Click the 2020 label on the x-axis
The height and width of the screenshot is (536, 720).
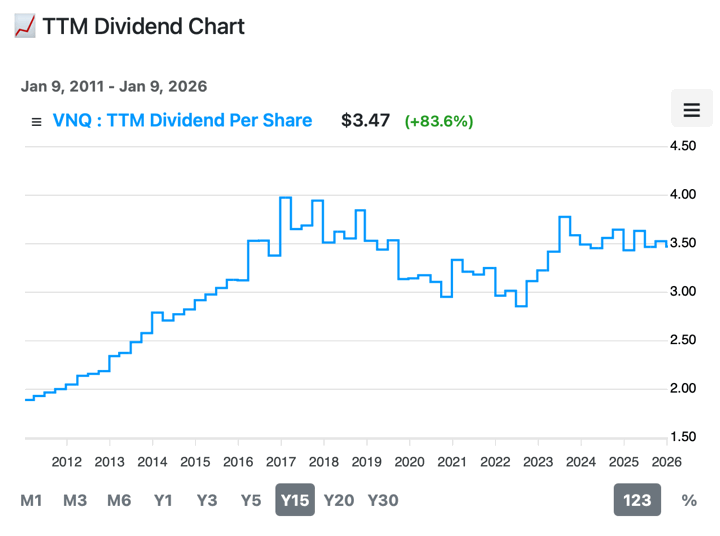[x=409, y=461]
